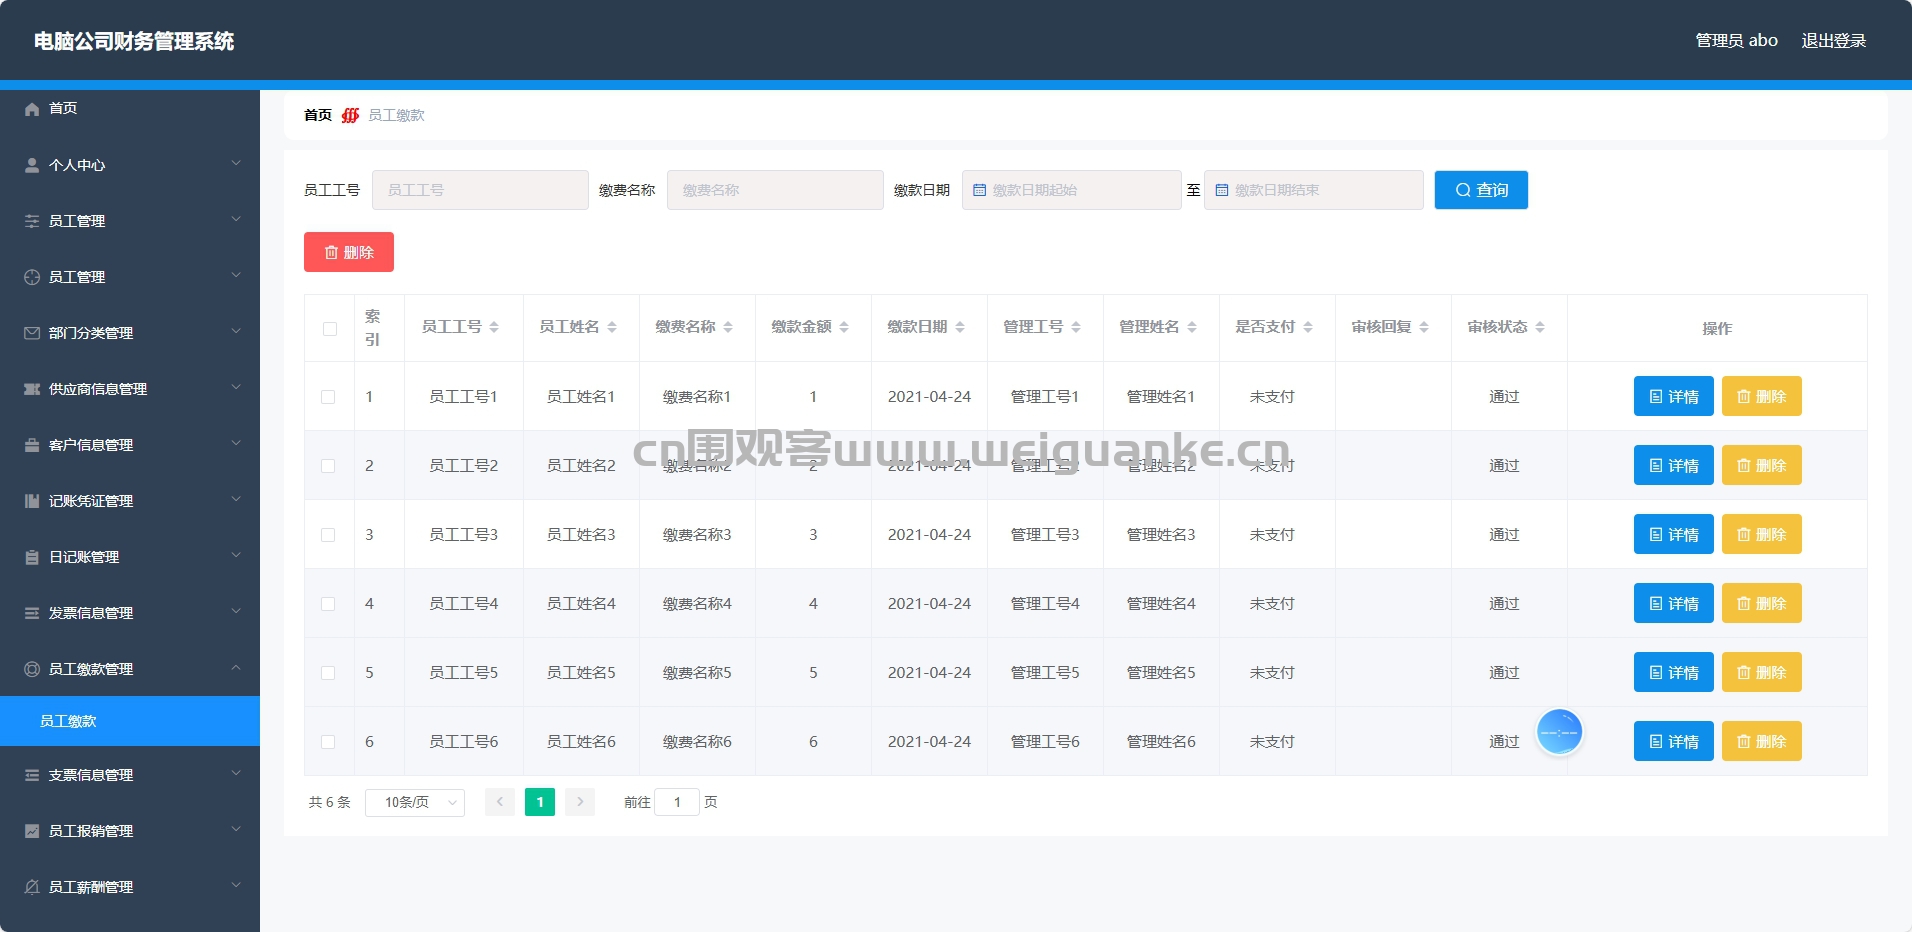Image resolution: width=1912 pixels, height=932 pixels.
Task: Check the row for 员工工号5
Action: pyautogui.click(x=328, y=673)
